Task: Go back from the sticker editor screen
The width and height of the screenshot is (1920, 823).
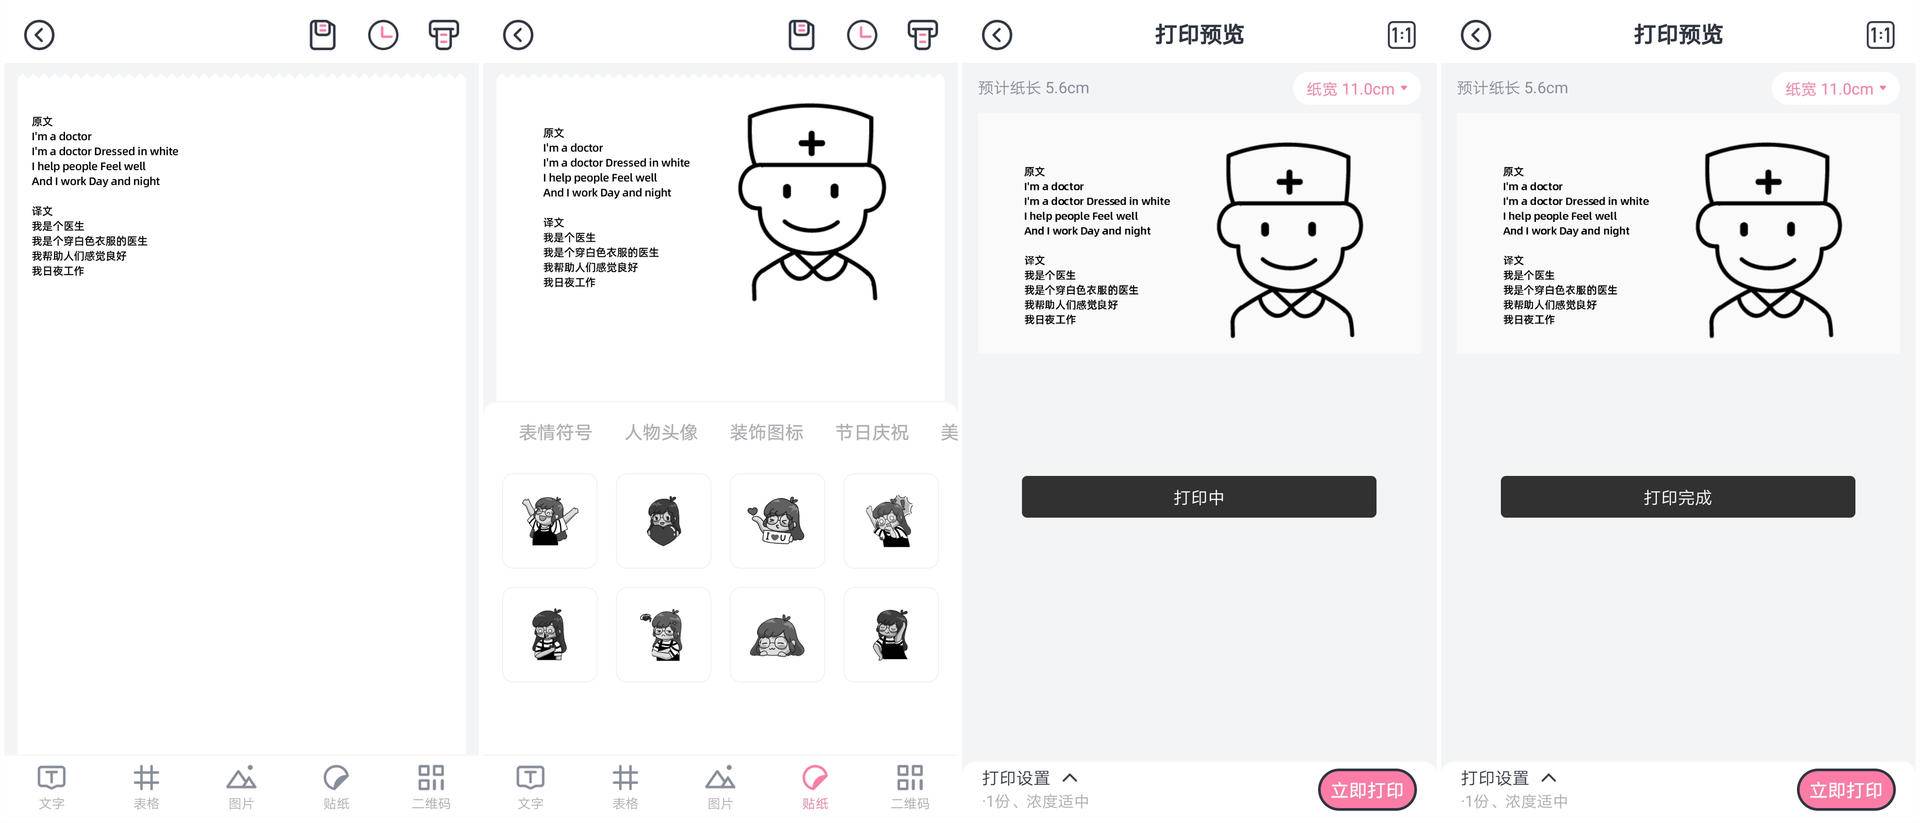Action: (x=518, y=35)
